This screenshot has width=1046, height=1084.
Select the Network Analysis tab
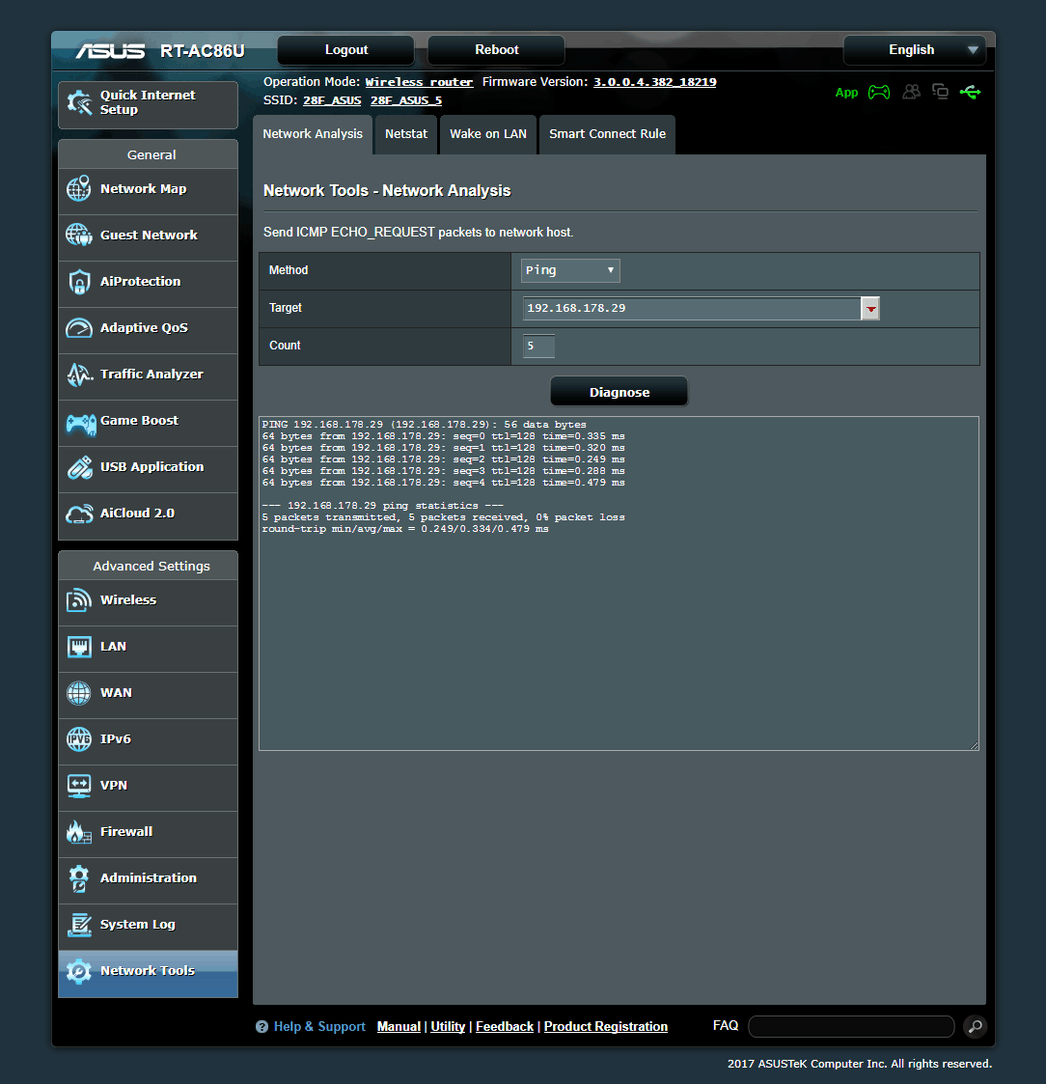[x=312, y=134]
